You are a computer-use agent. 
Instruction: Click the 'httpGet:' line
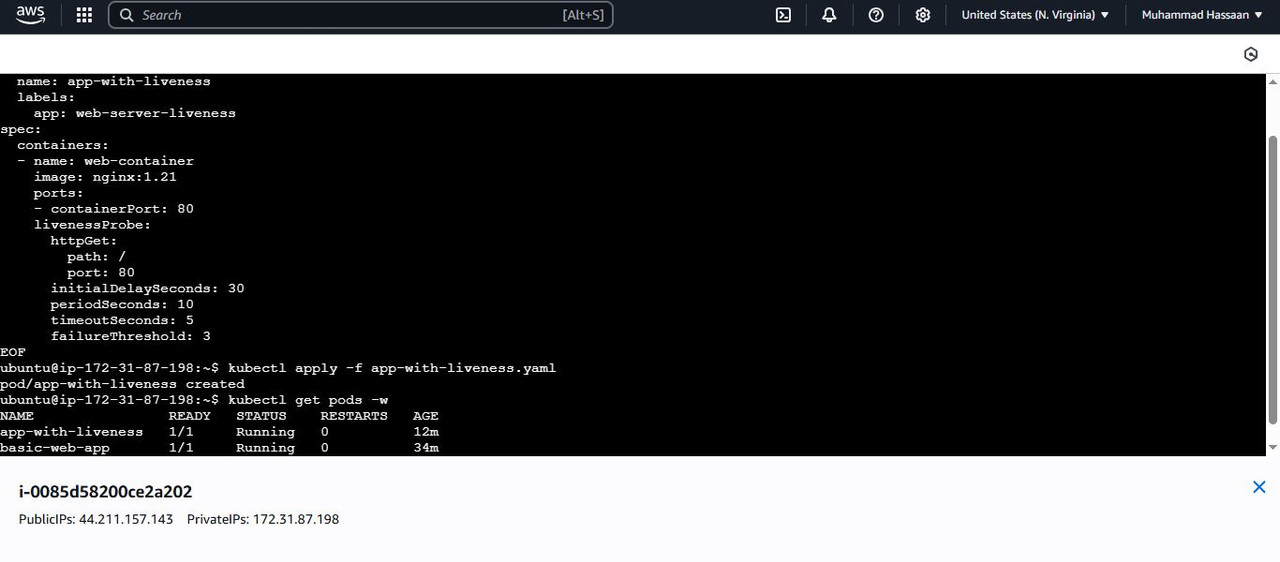[84, 241]
